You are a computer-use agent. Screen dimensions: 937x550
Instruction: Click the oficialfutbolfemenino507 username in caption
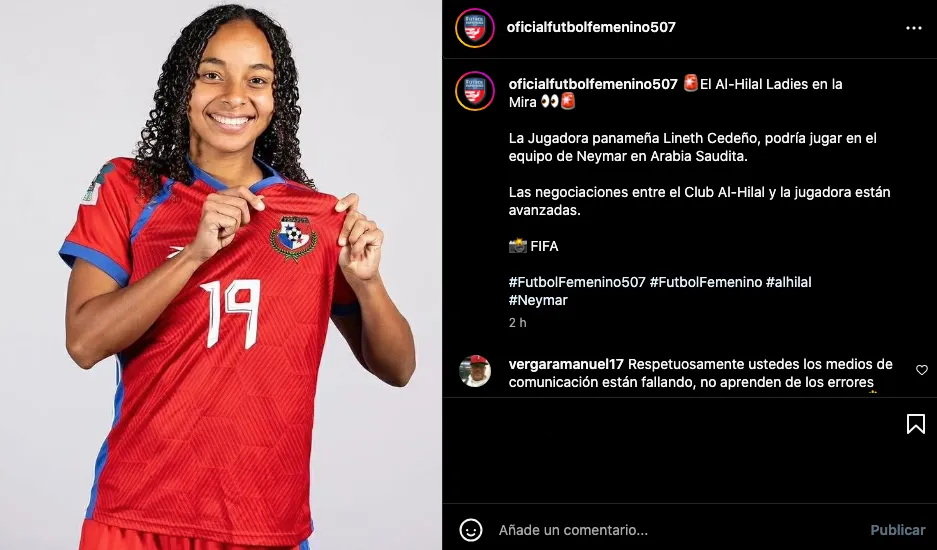pyautogui.click(x=593, y=84)
